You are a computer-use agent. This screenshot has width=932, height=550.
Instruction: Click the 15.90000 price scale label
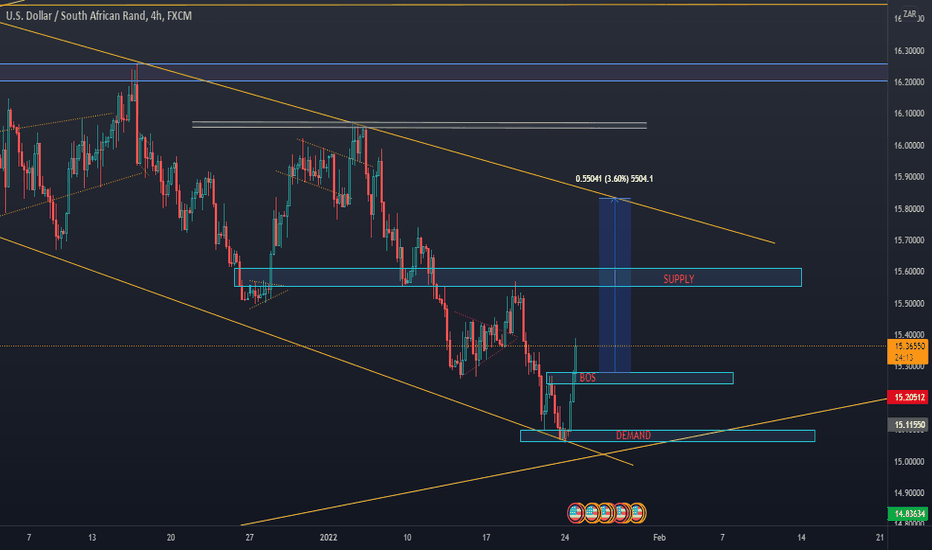click(x=909, y=177)
